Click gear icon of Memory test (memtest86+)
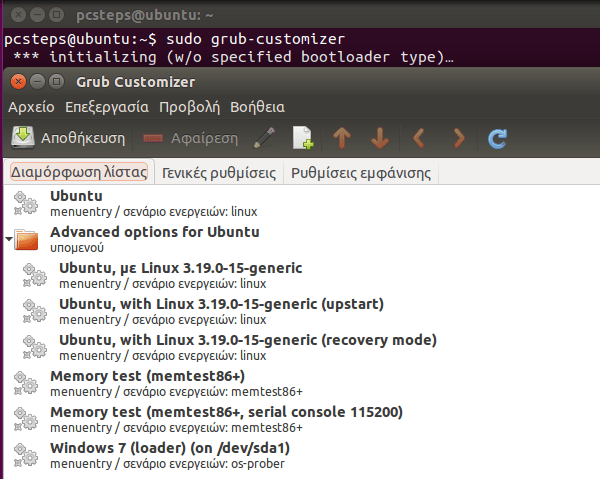Screen dimensions: 600x479 pos(26,383)
